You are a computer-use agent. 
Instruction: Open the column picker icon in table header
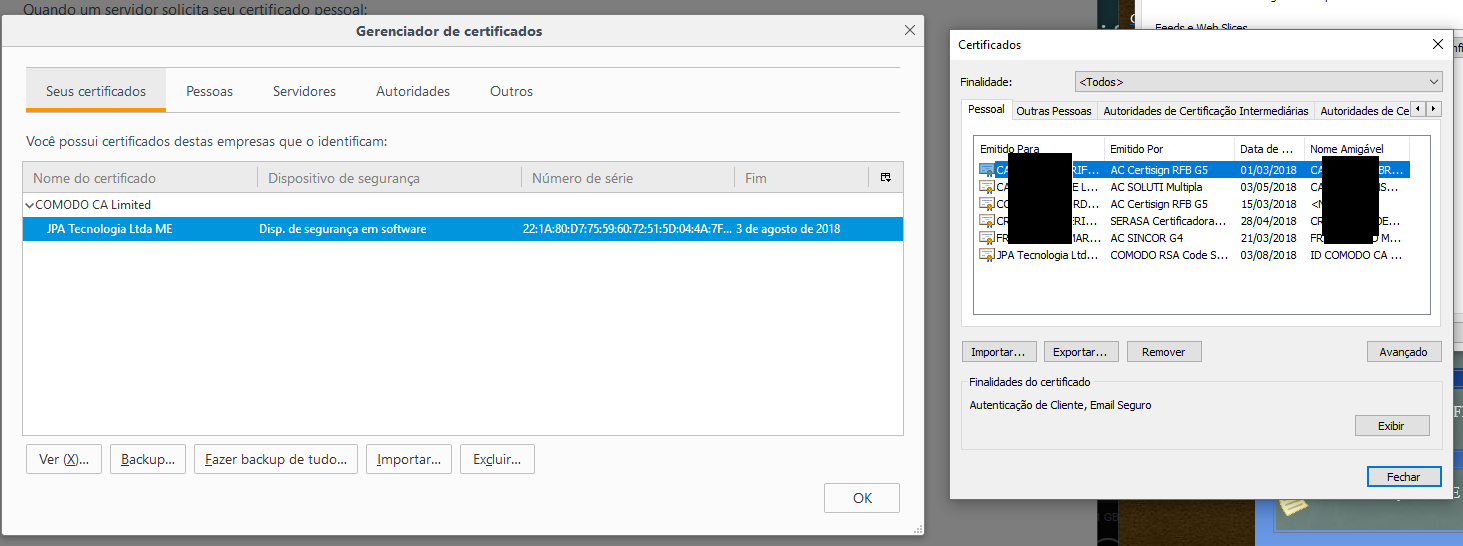click(x=885, y=178)
